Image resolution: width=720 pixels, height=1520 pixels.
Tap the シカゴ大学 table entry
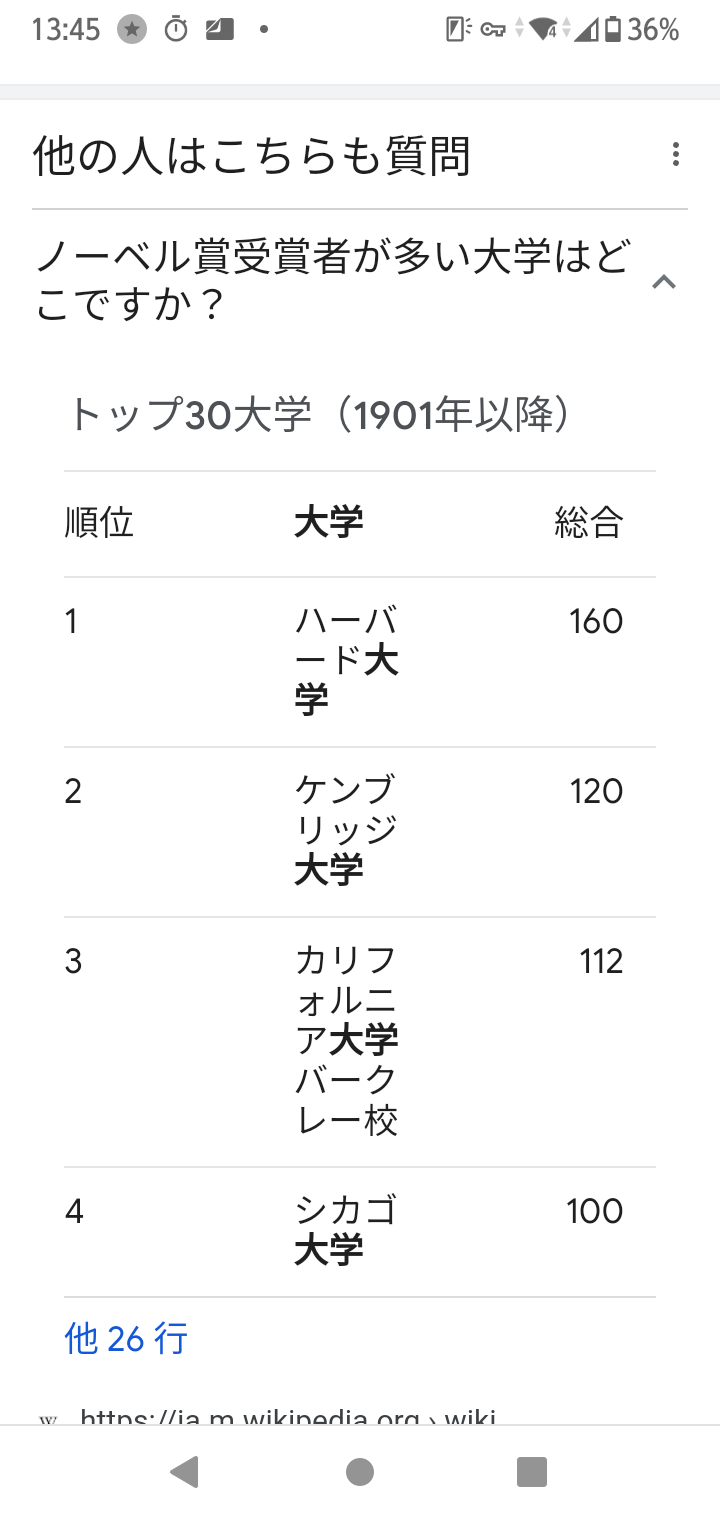[x=346, y=1231]
